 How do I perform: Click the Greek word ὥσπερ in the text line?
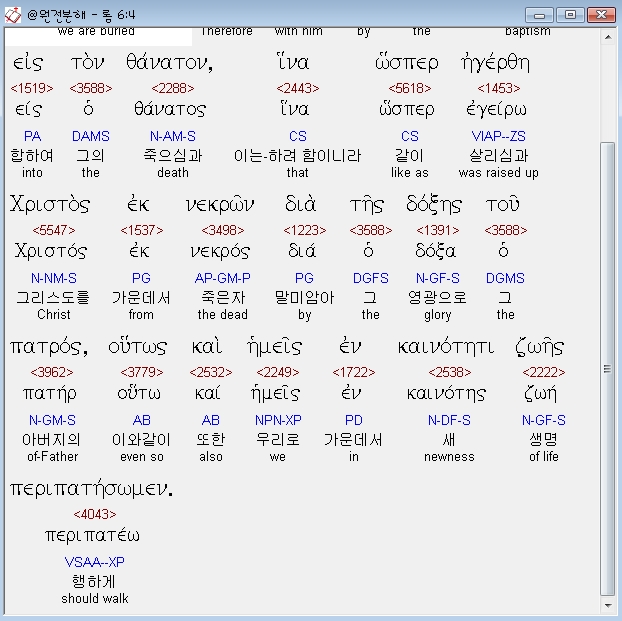[x=407, y=62]
